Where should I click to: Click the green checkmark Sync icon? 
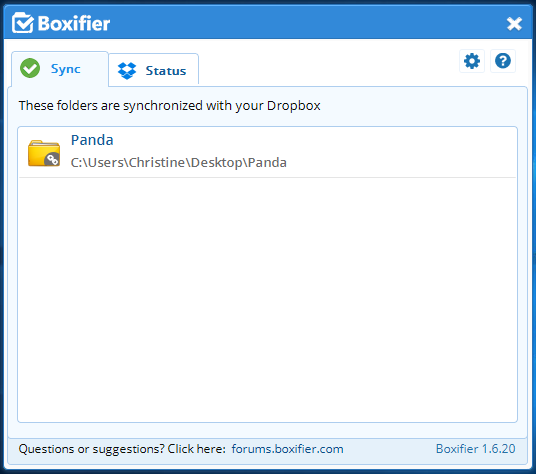pos(30,68)
